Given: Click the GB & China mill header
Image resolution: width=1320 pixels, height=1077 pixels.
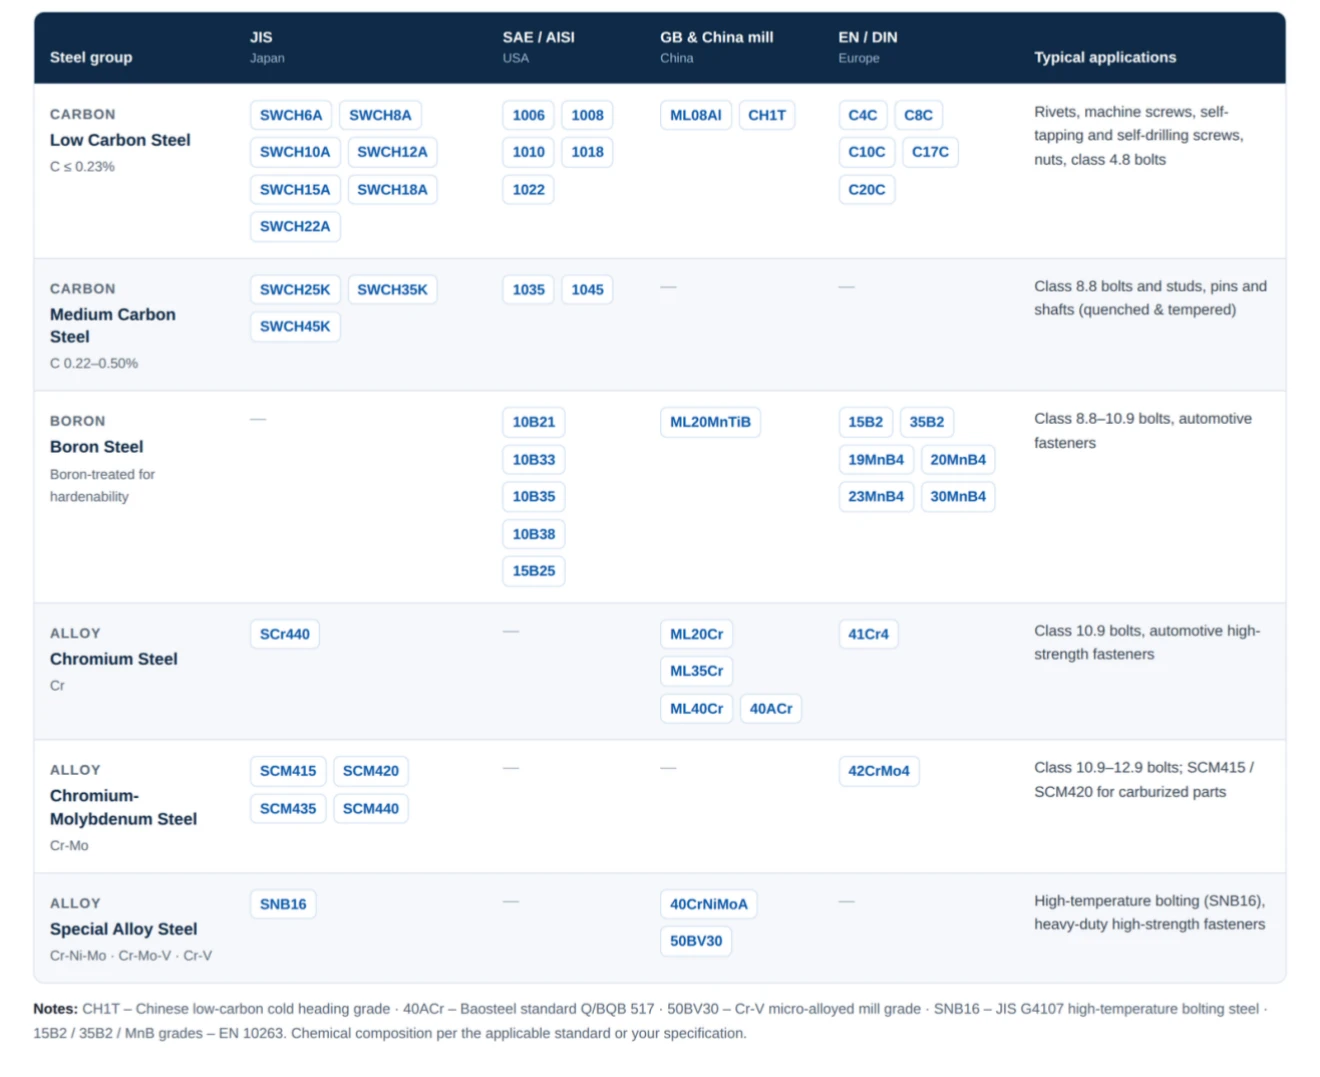Looking at the screenshot, I should 717,47.
